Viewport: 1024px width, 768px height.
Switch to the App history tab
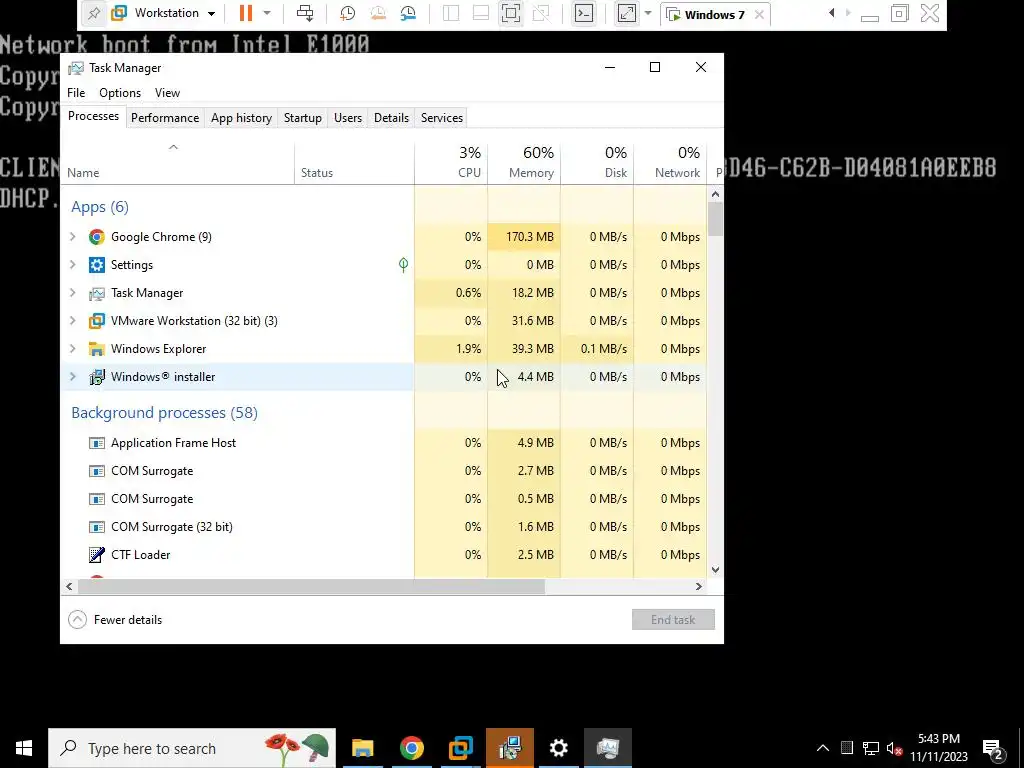[241, 118]
